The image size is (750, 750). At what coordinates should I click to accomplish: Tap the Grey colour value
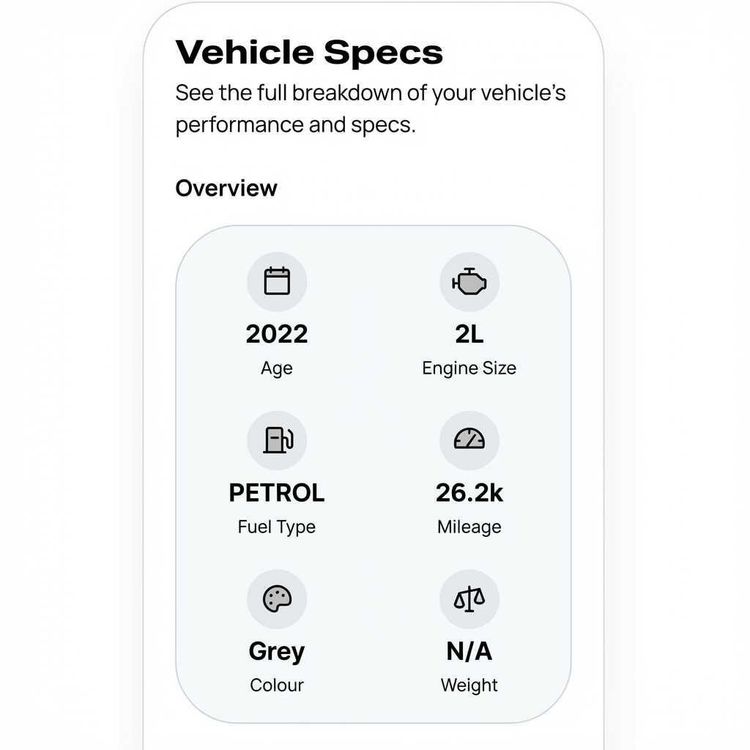click(x=277, y=652)
